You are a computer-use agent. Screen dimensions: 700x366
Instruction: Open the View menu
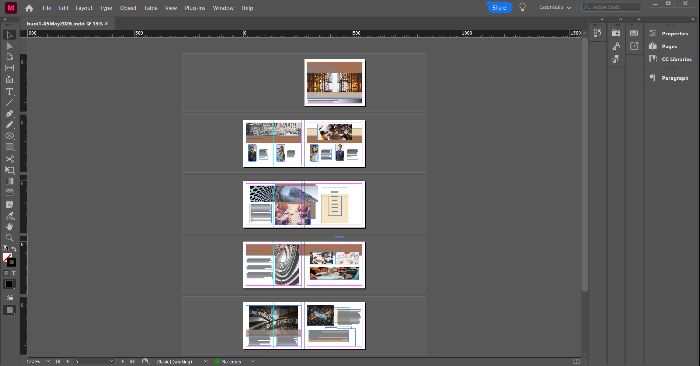coord(171,8)
